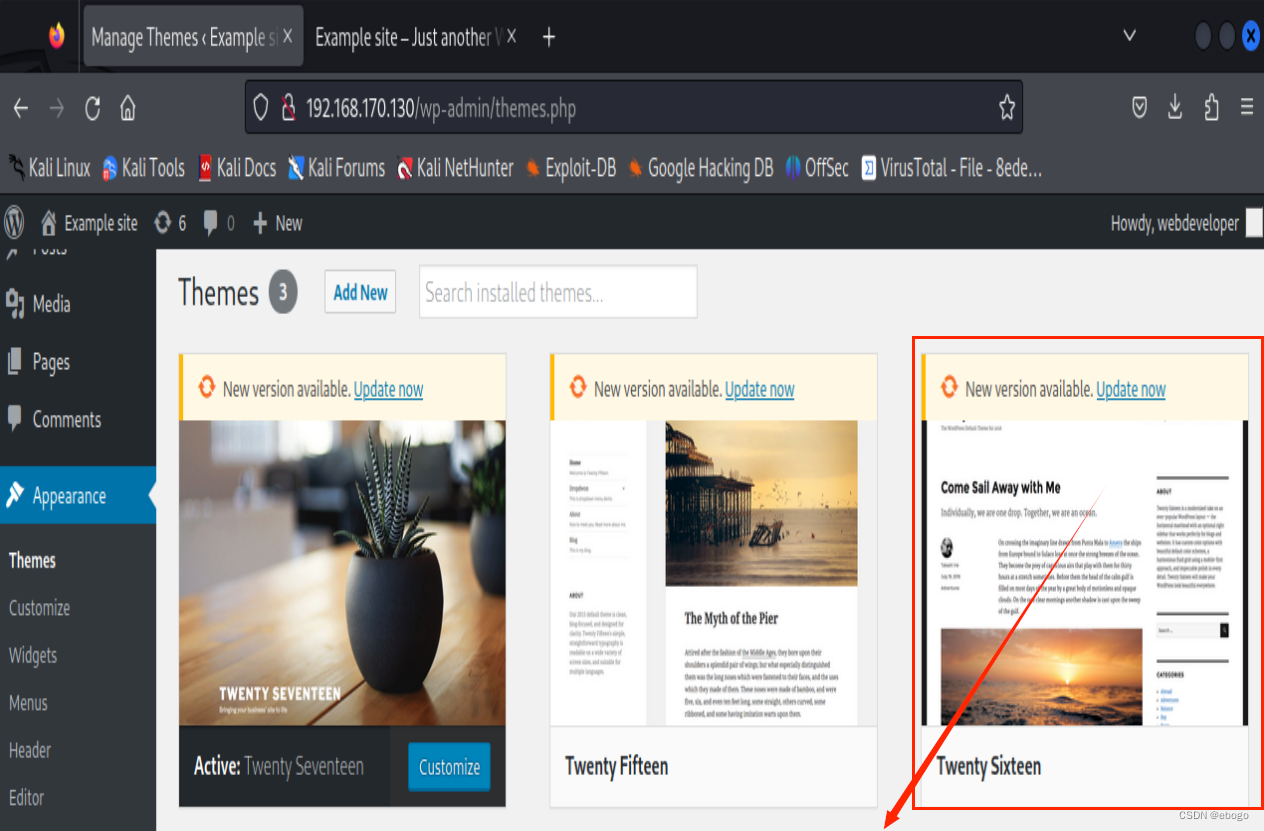Click the insecure connection padlock icon
Screen dimensions: 1264x831
coord(288,108)
